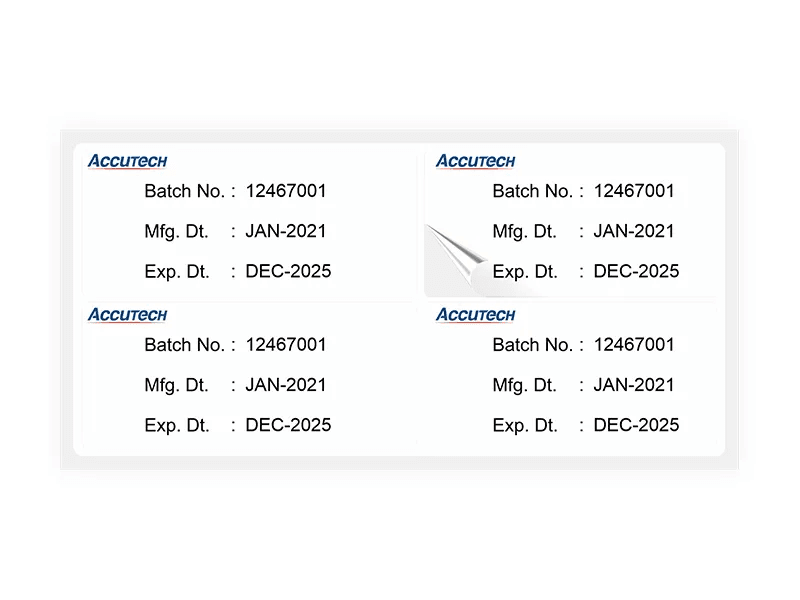Select batch number 12467001 on the top-right label
800x600 pixels.
[x=634, y=191]
